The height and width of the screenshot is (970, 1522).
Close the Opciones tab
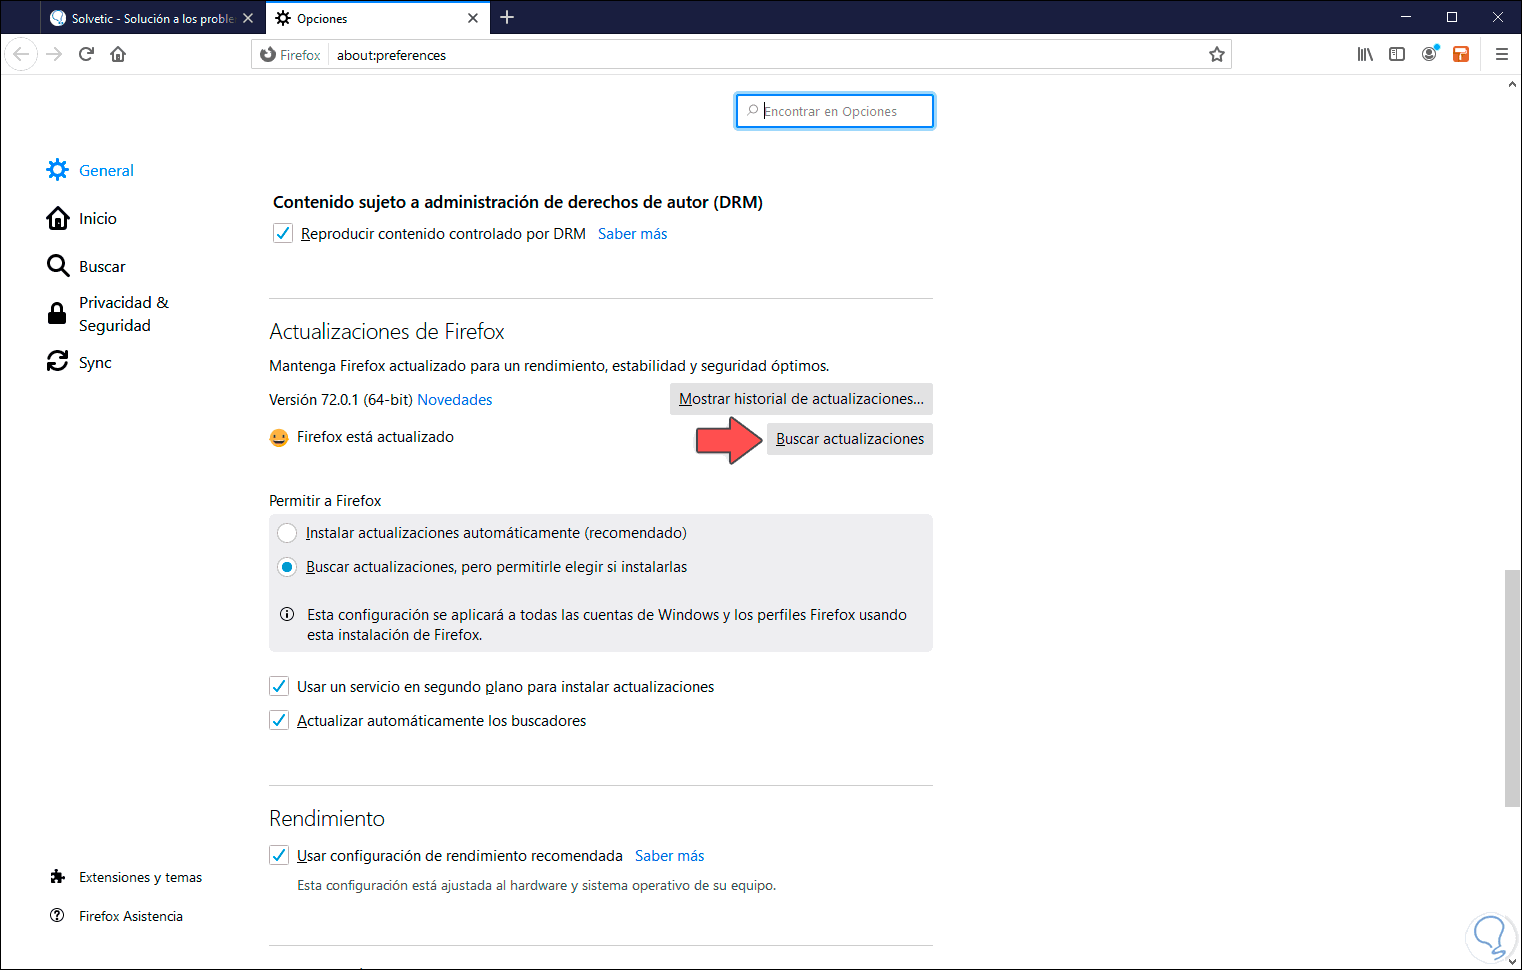pyautogui.click(x=473, y=18)
